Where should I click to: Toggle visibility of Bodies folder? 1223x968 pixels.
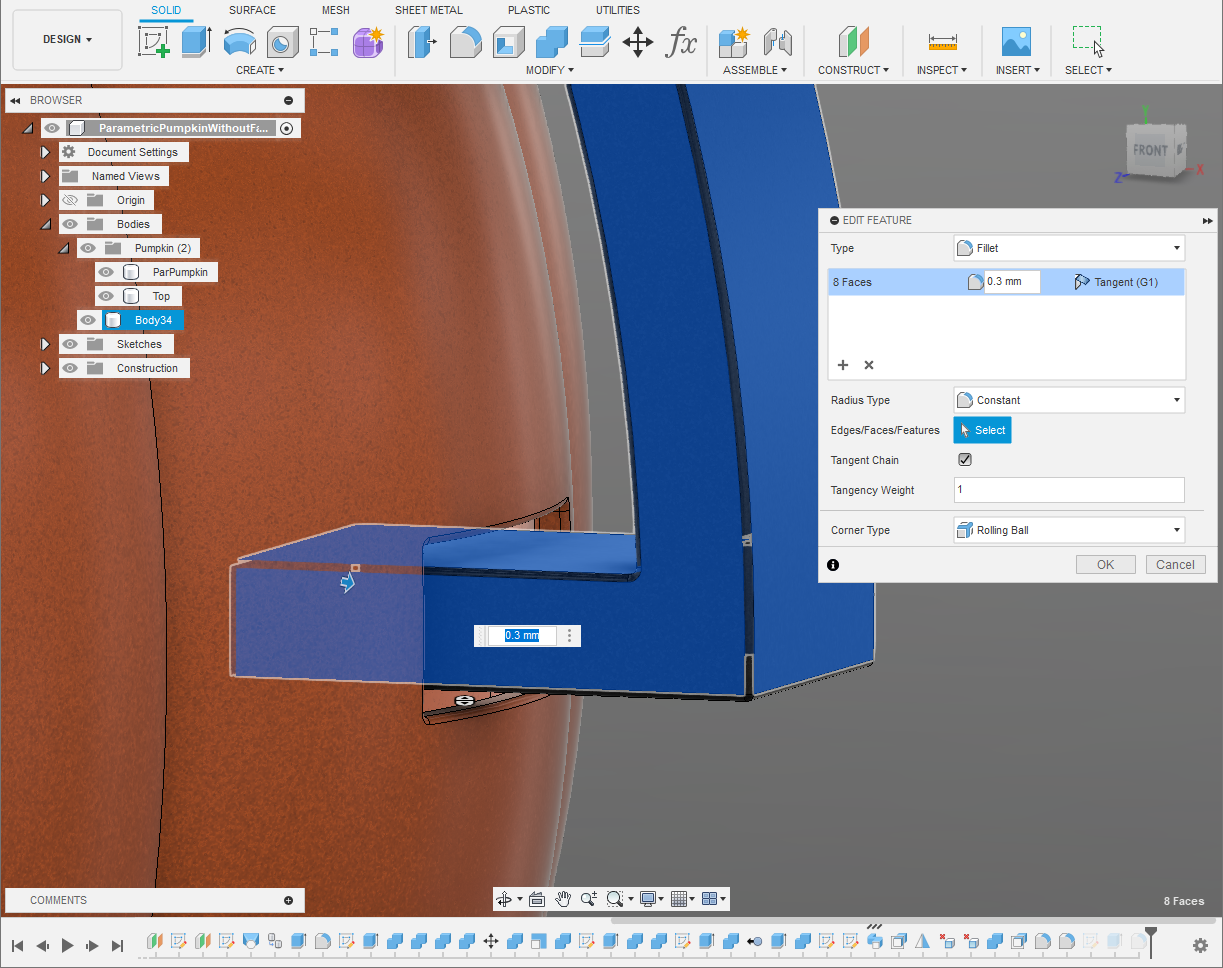pyautogui.click(x=70, y=224)
